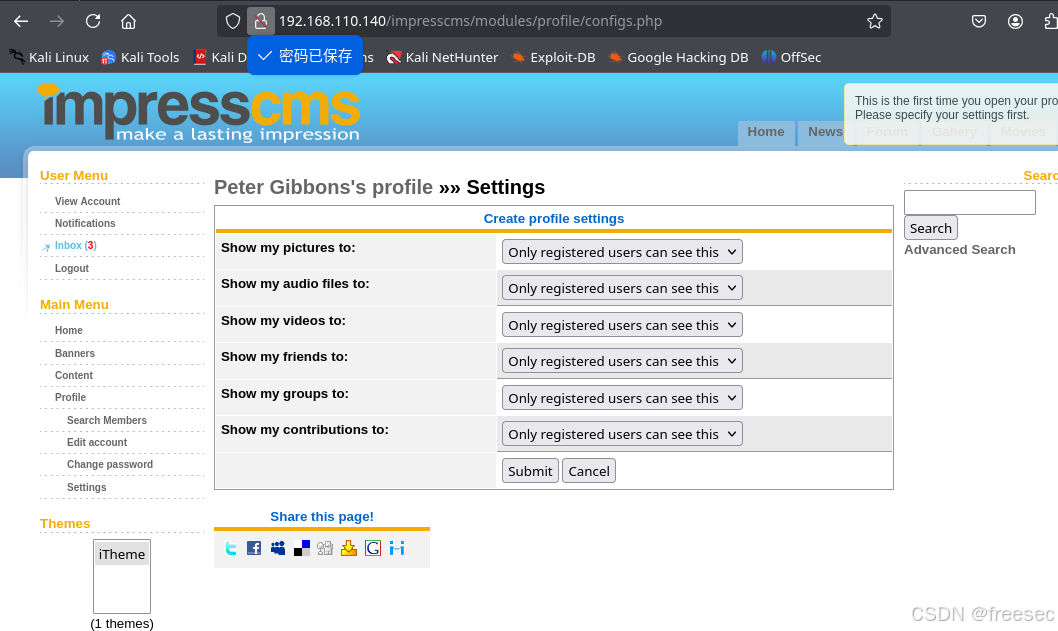Open 'Show my friends to' dropdown
Screen dimensions: 1058x631
(x=621, y=361)
